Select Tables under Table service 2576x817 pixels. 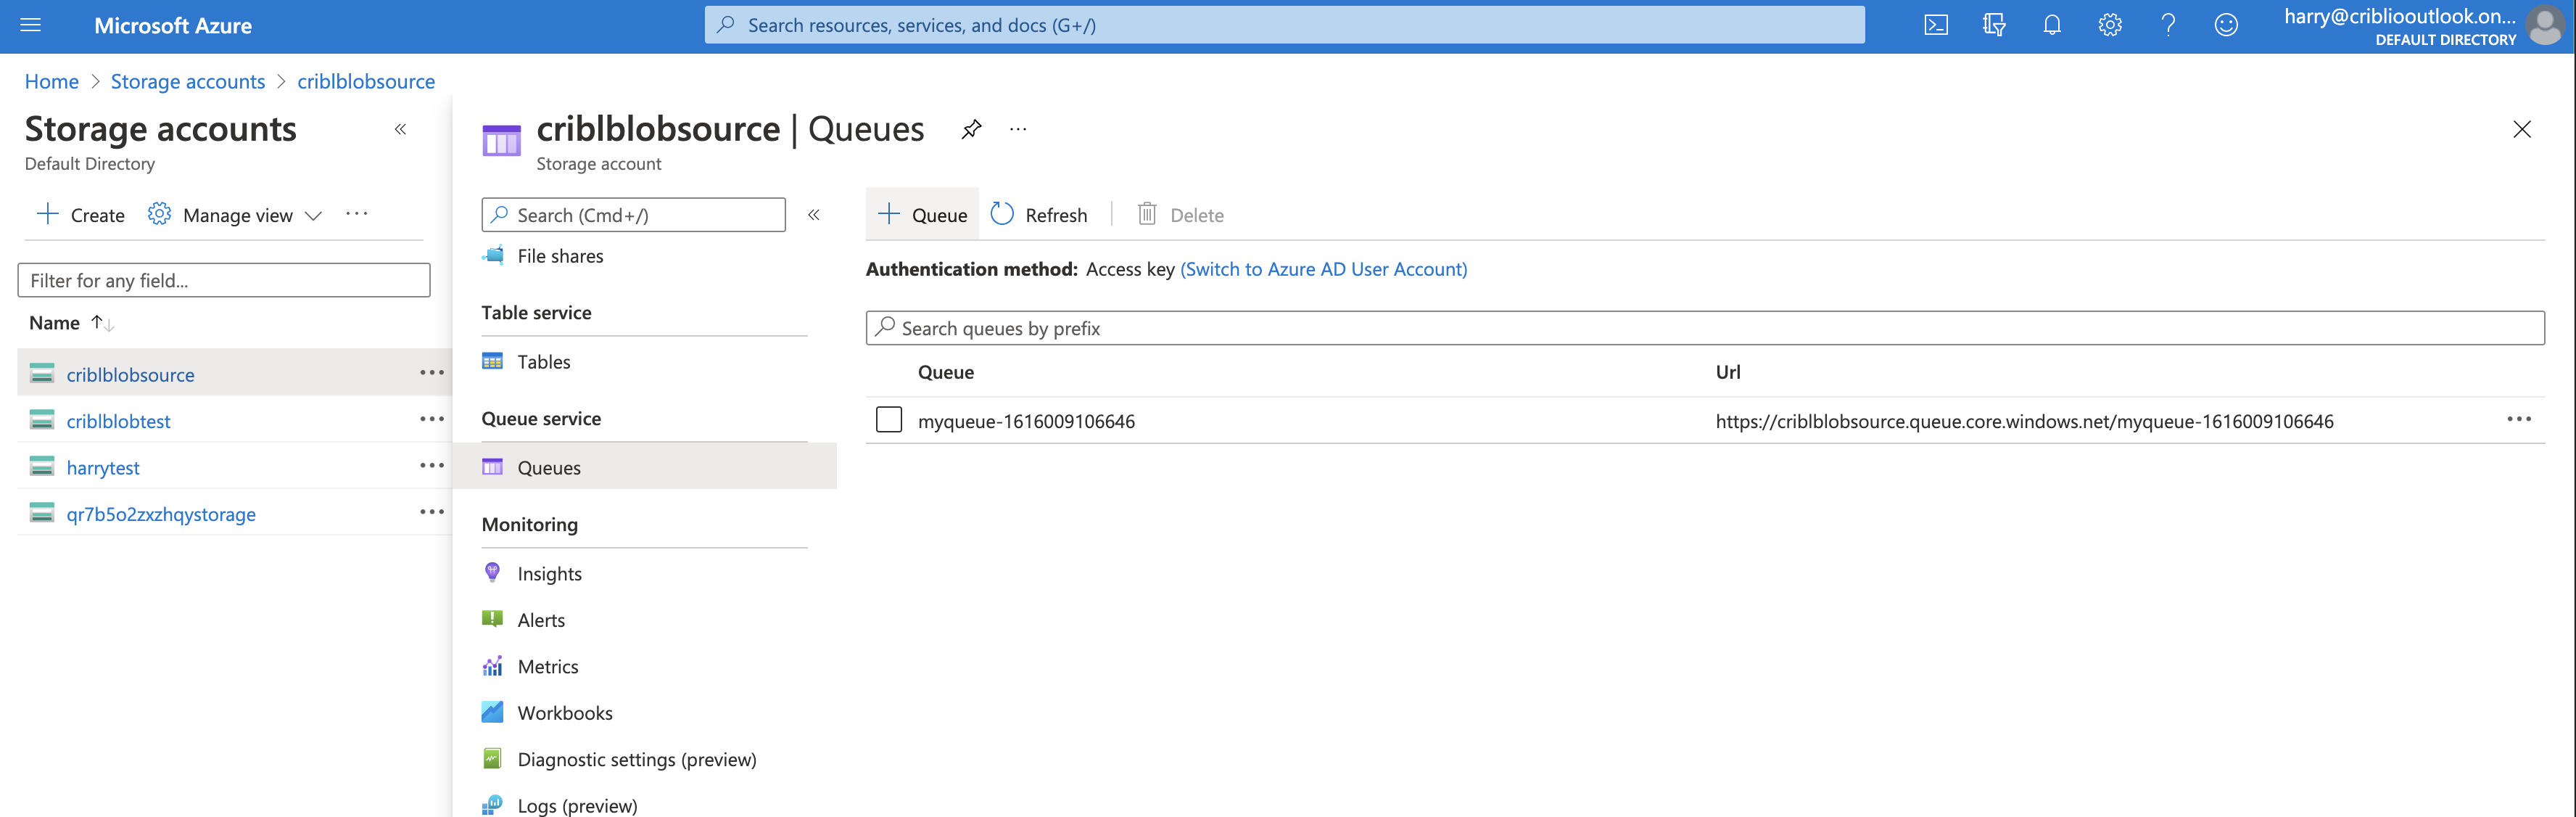[544, 362]
